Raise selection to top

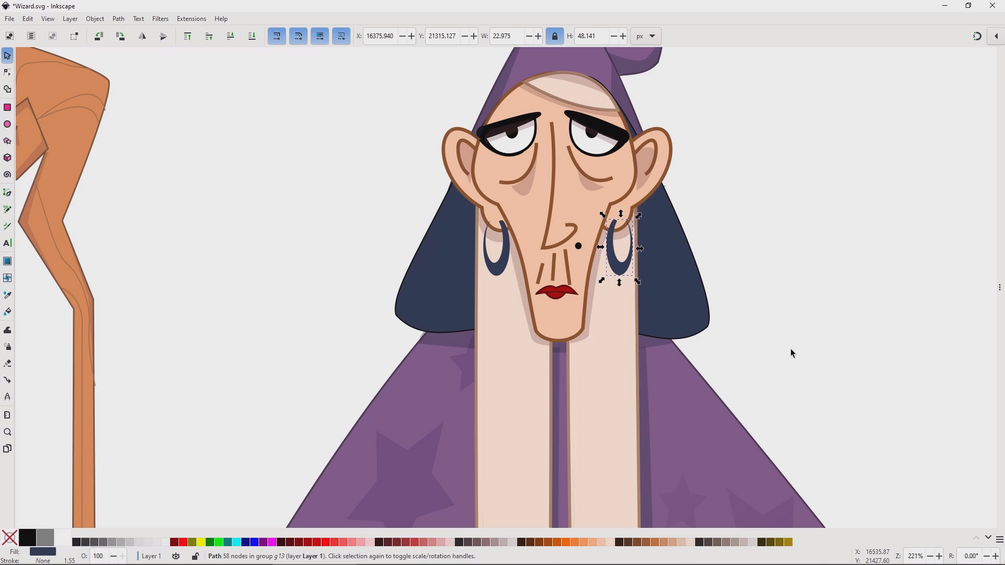coord(187,36)
